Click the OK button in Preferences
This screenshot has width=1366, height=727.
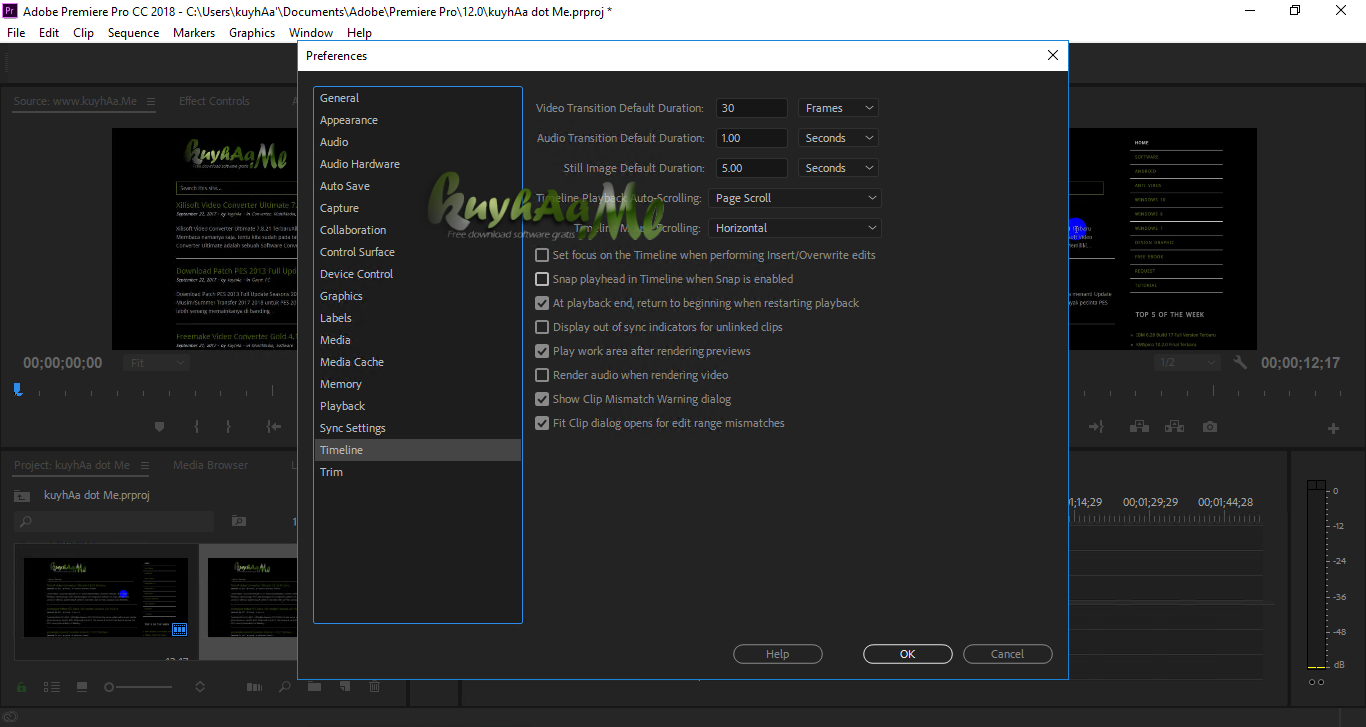[x=908, y=654]
